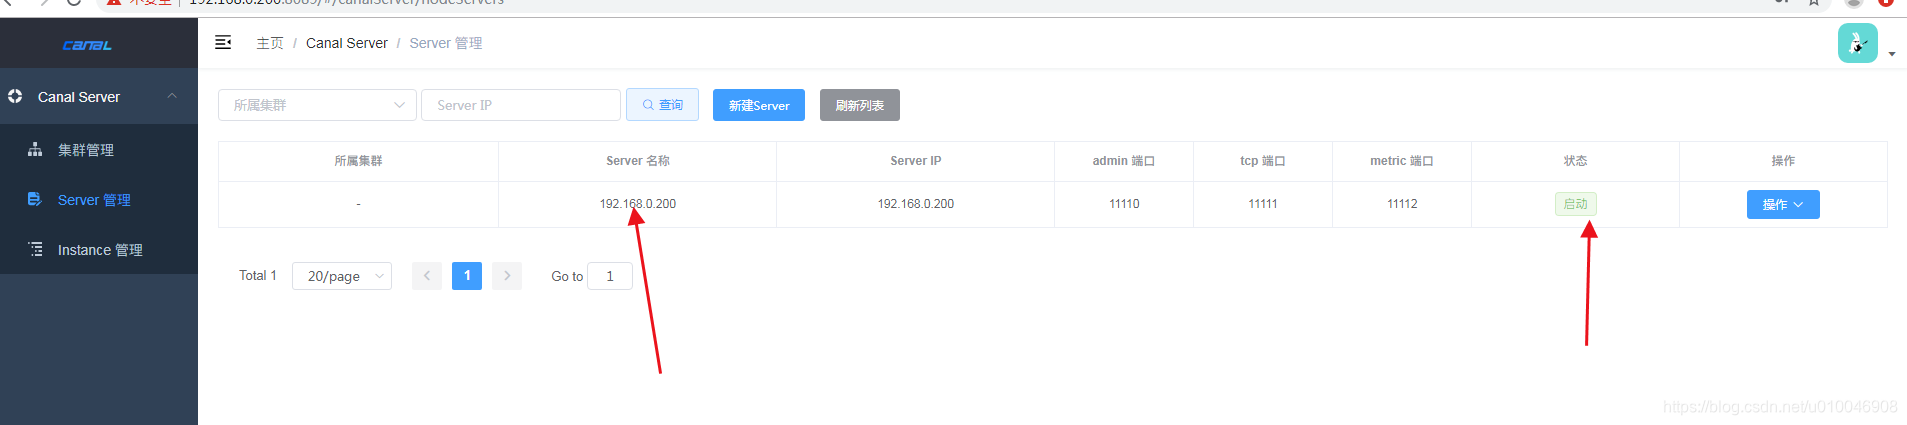
Task: Click the 启动 status tag
Action: pos(1576,204)
